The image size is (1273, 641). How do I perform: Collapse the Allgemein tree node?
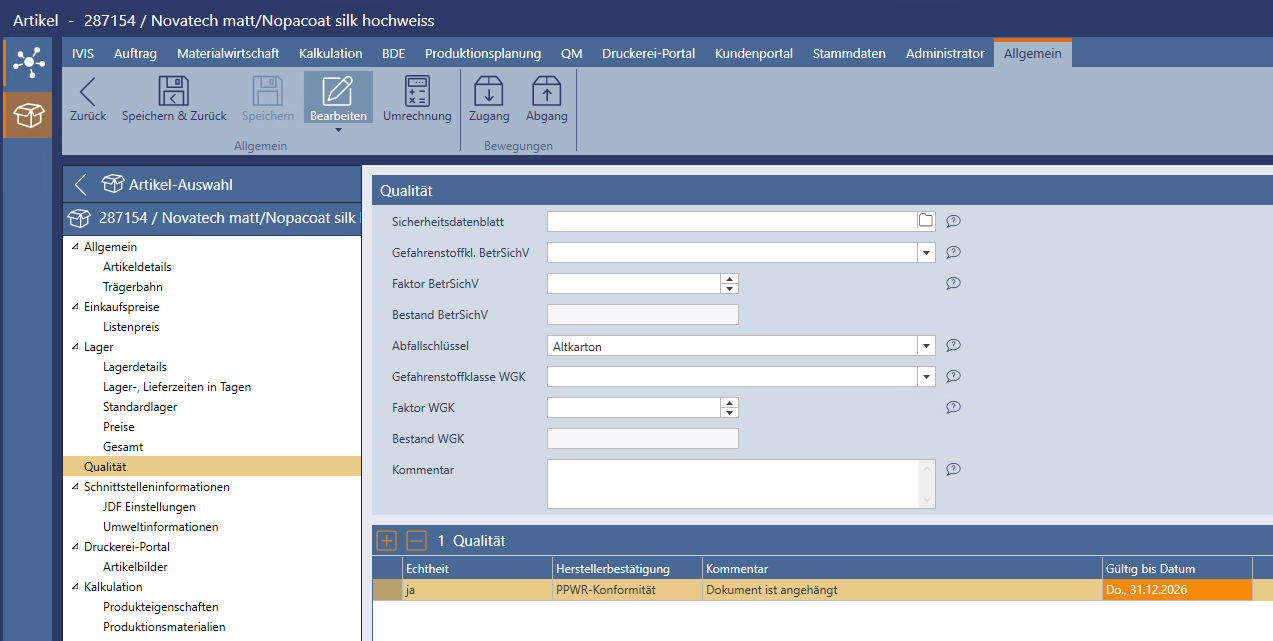[x=75, y=247]
